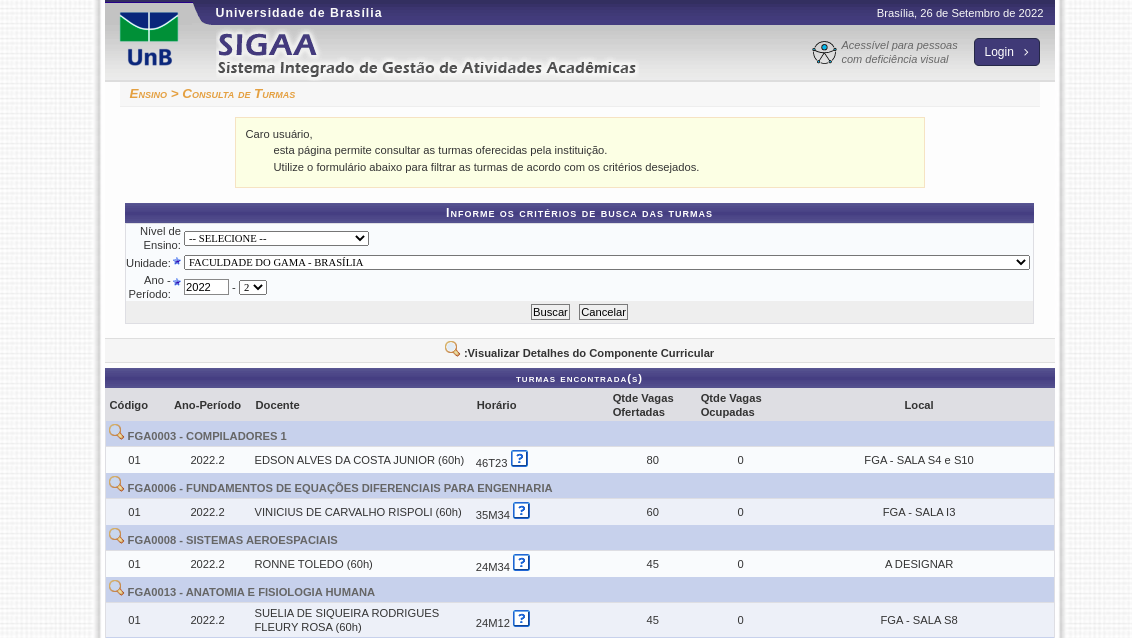The image size is (1132, 638).
Task: Click magnifier icon for FGA0003 Compiladores 1
Action: point(116,433)
